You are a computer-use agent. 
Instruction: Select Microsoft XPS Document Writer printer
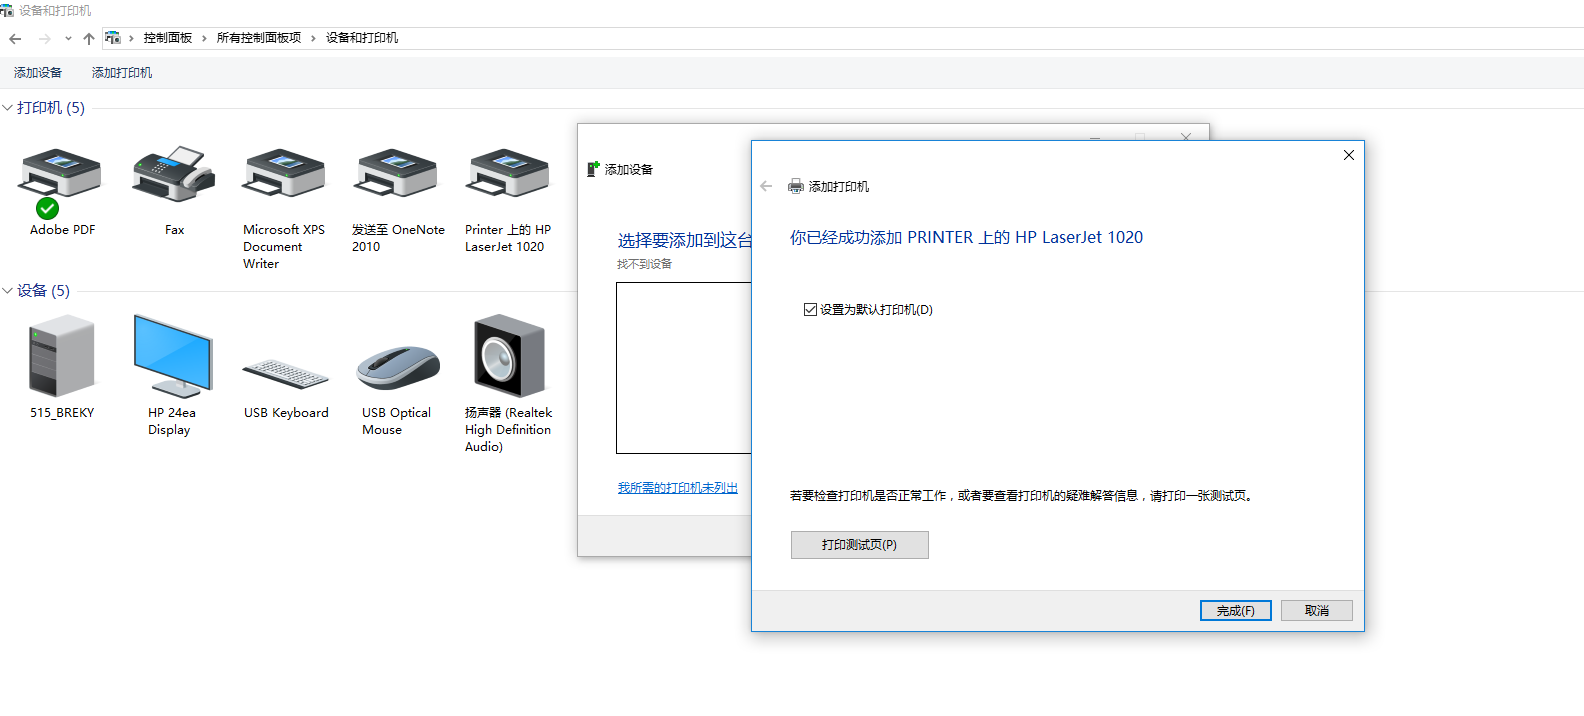[x=285, y=173]
